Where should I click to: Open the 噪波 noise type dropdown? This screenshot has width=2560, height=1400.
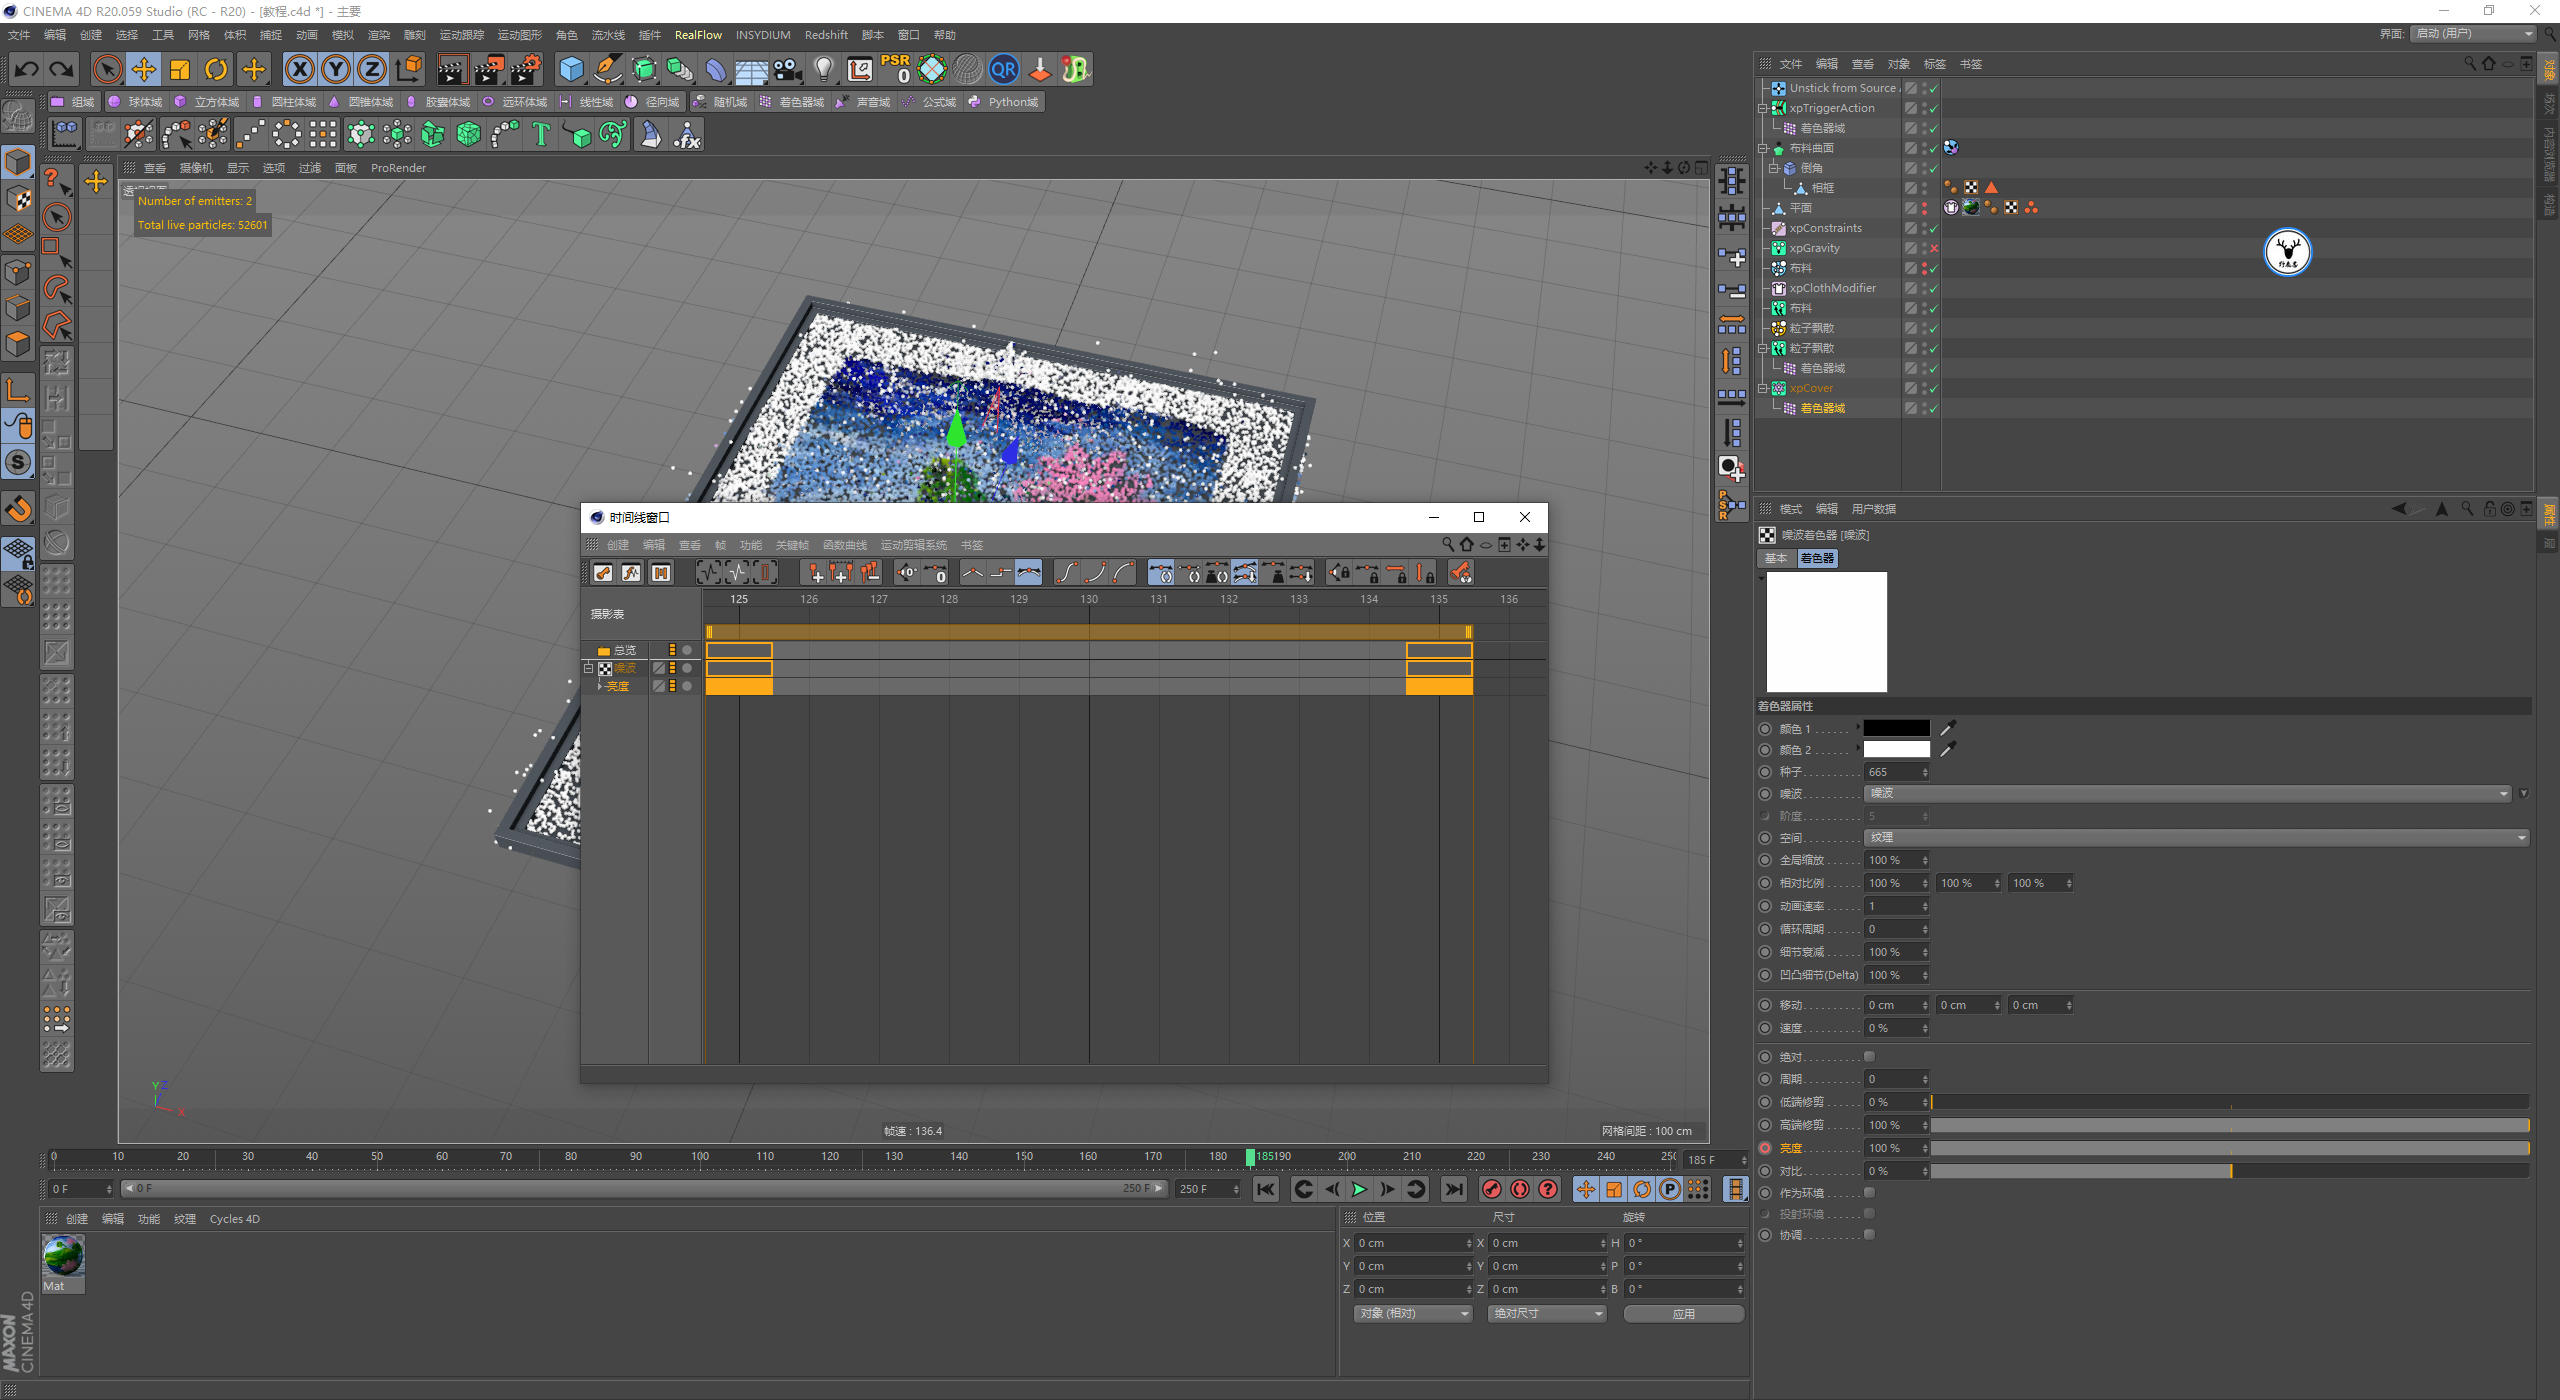click(x=2187, y=793)
